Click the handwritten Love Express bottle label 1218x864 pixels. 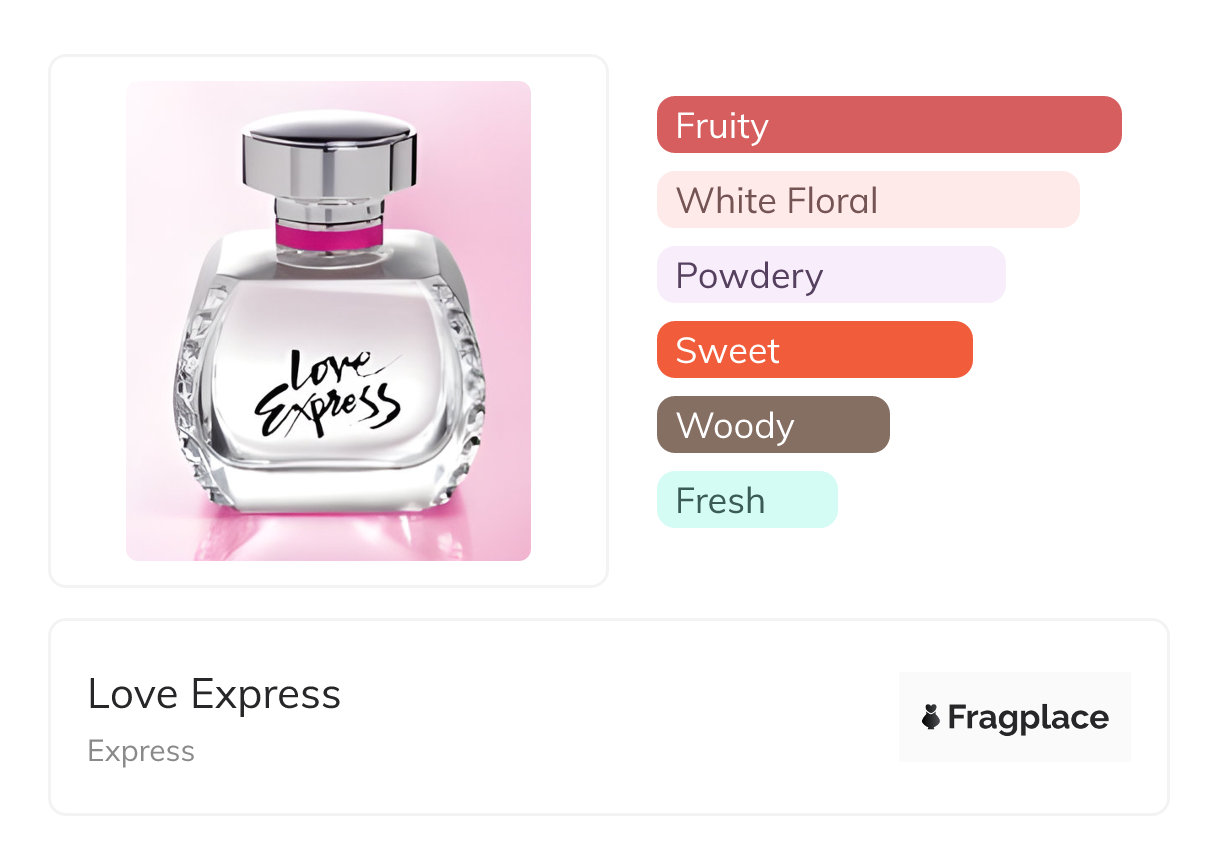pyautogui.click(x=328, y=393)
